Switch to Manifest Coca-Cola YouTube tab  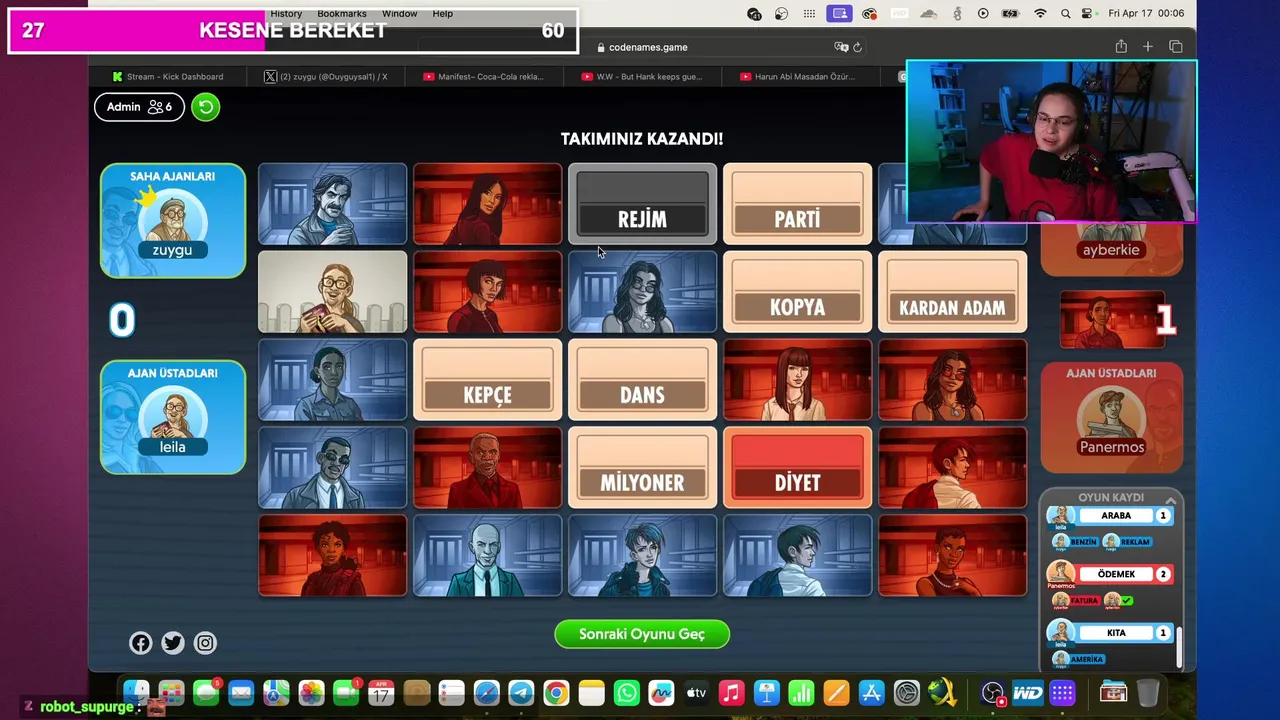point(485,76)
